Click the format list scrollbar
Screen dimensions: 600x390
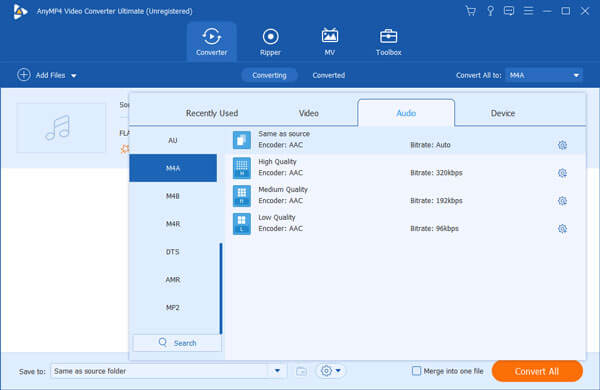click(221, 289)
